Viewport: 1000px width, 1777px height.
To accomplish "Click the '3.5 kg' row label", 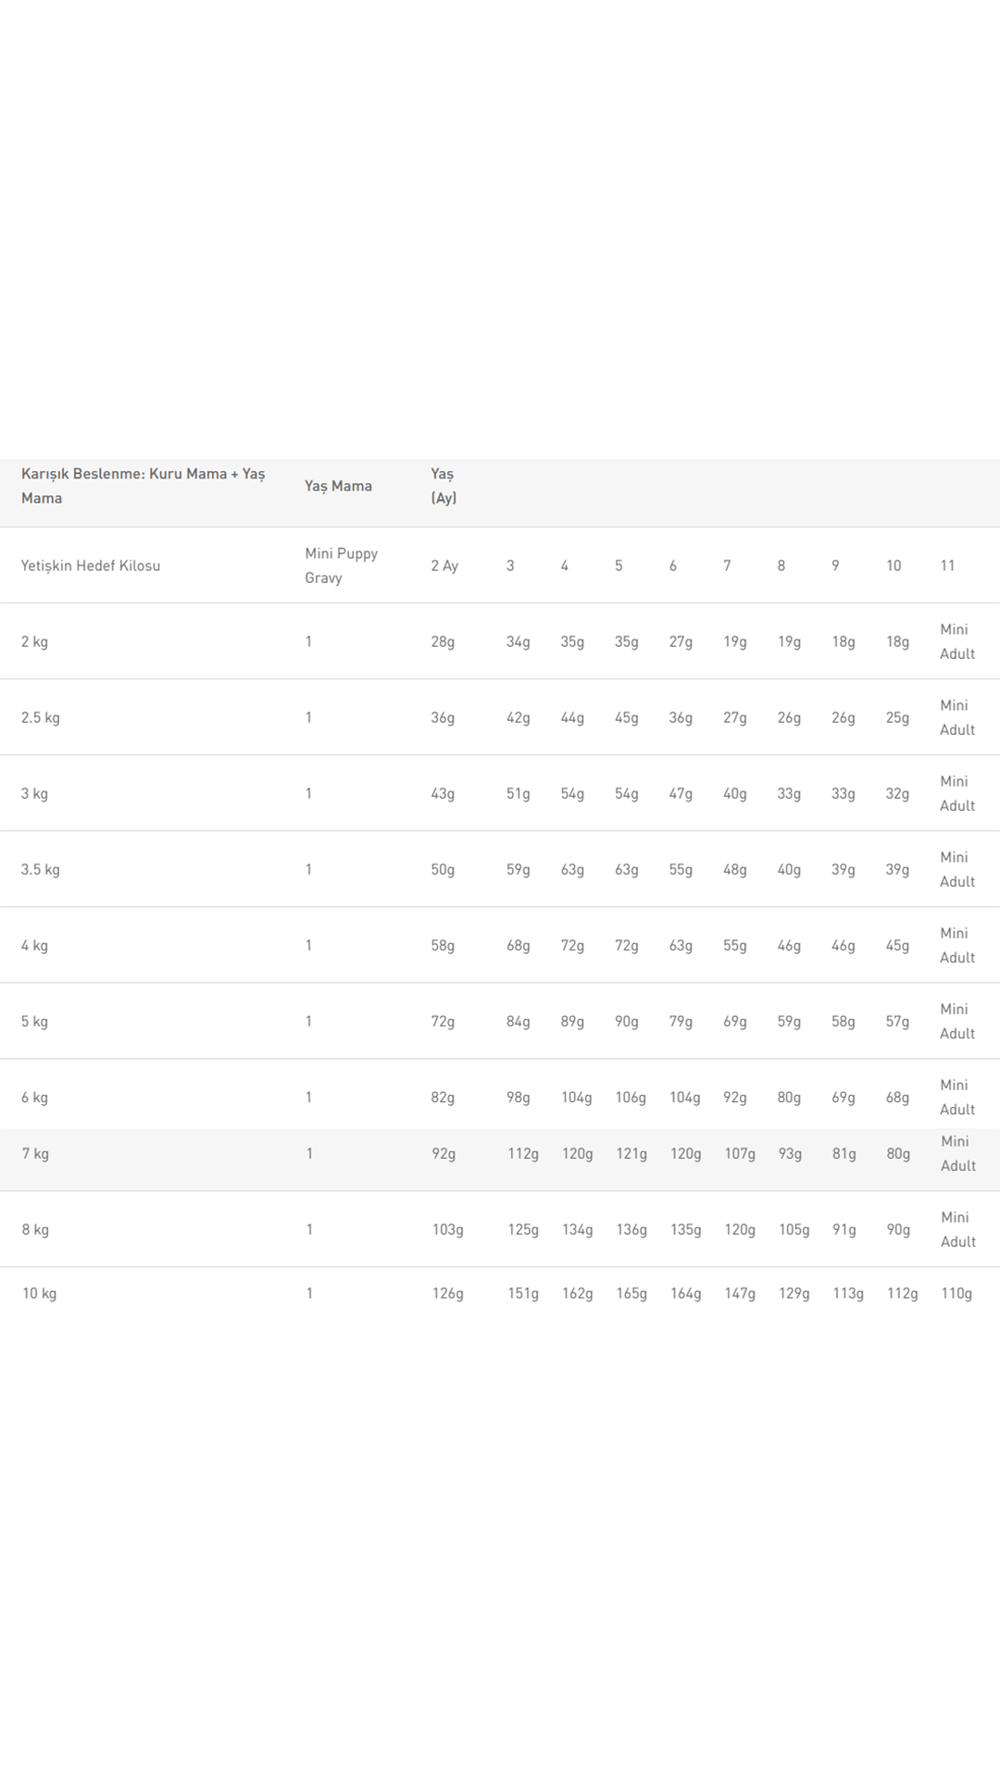I will pos(40,870).
